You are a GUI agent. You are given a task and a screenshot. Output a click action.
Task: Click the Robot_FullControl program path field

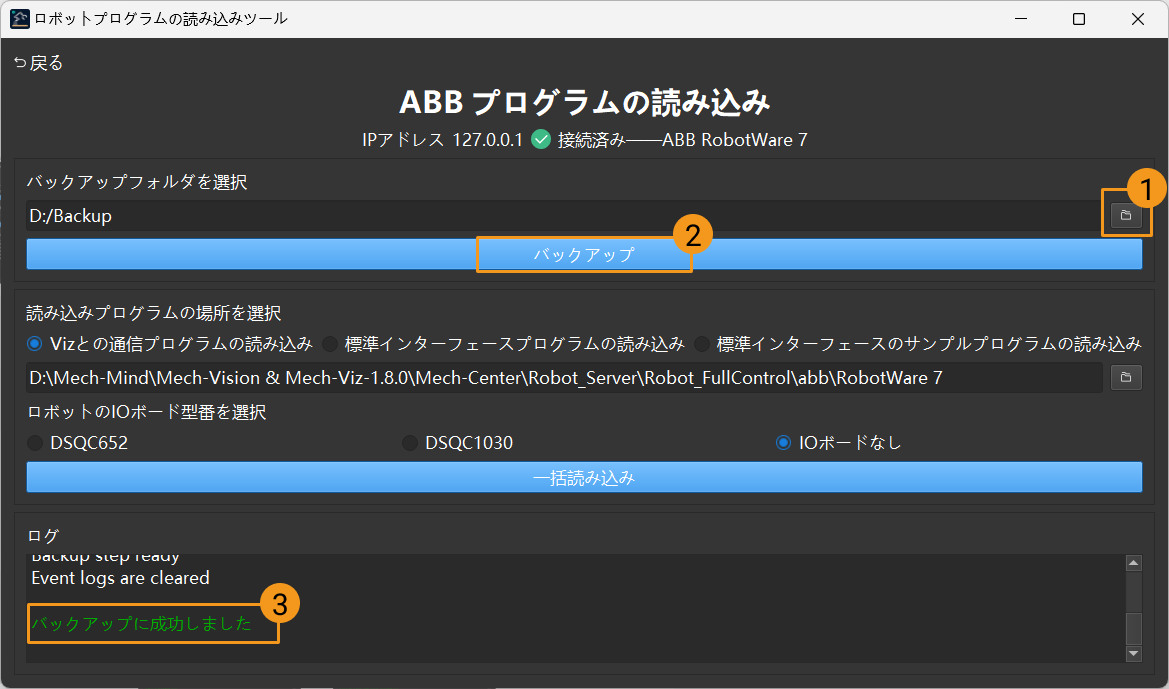click(x=564, y=377)
